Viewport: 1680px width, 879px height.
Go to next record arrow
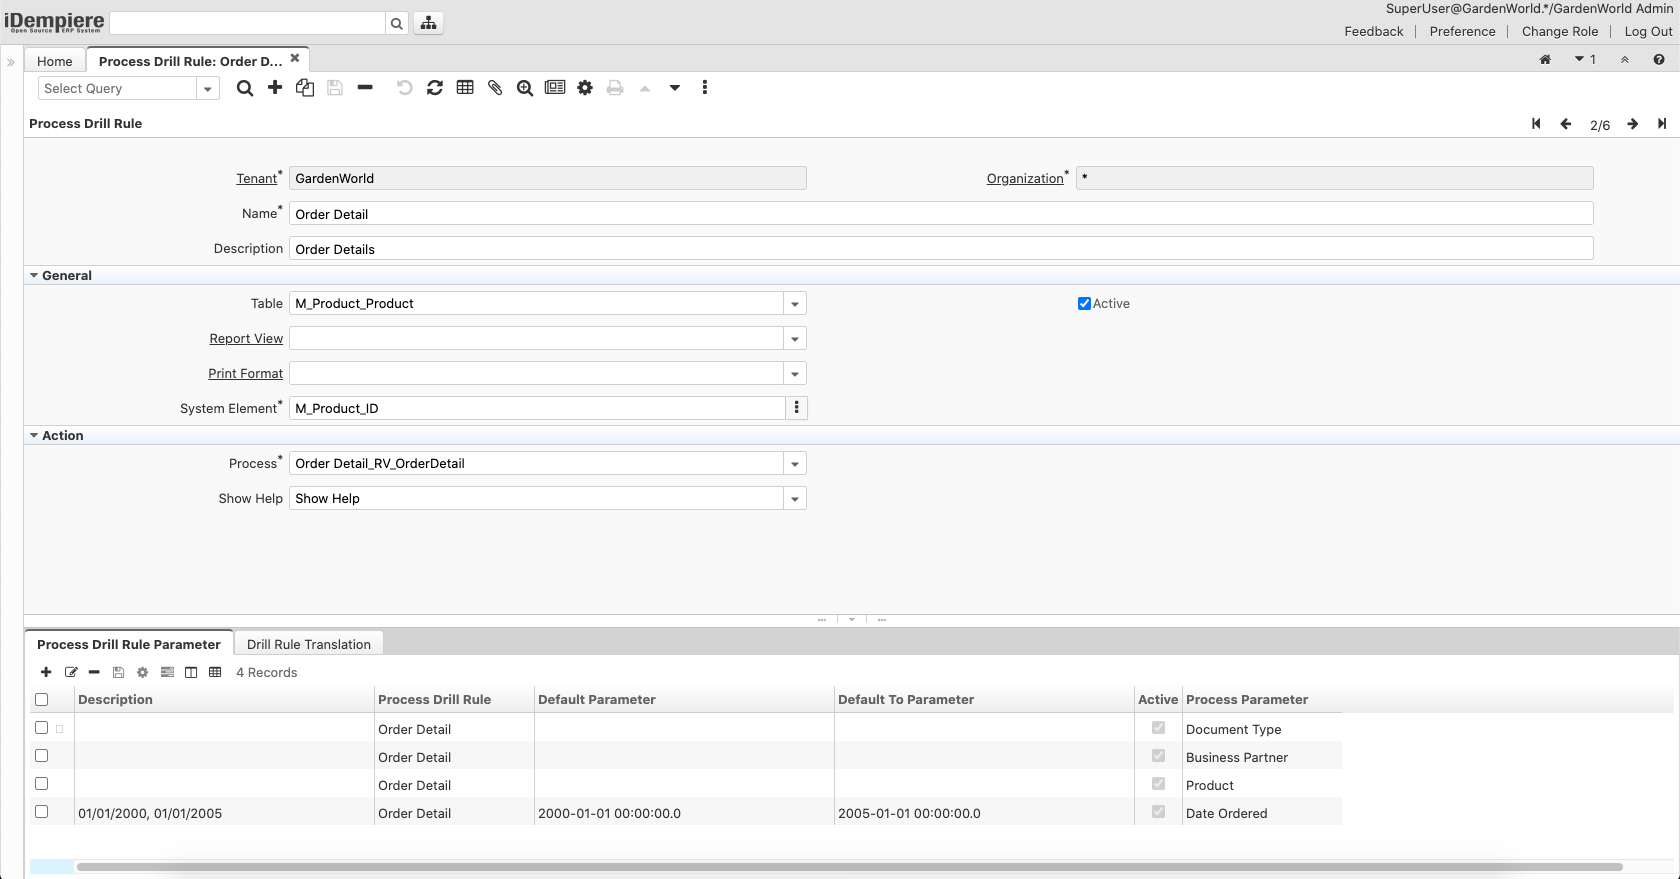tap(1632, 124)
